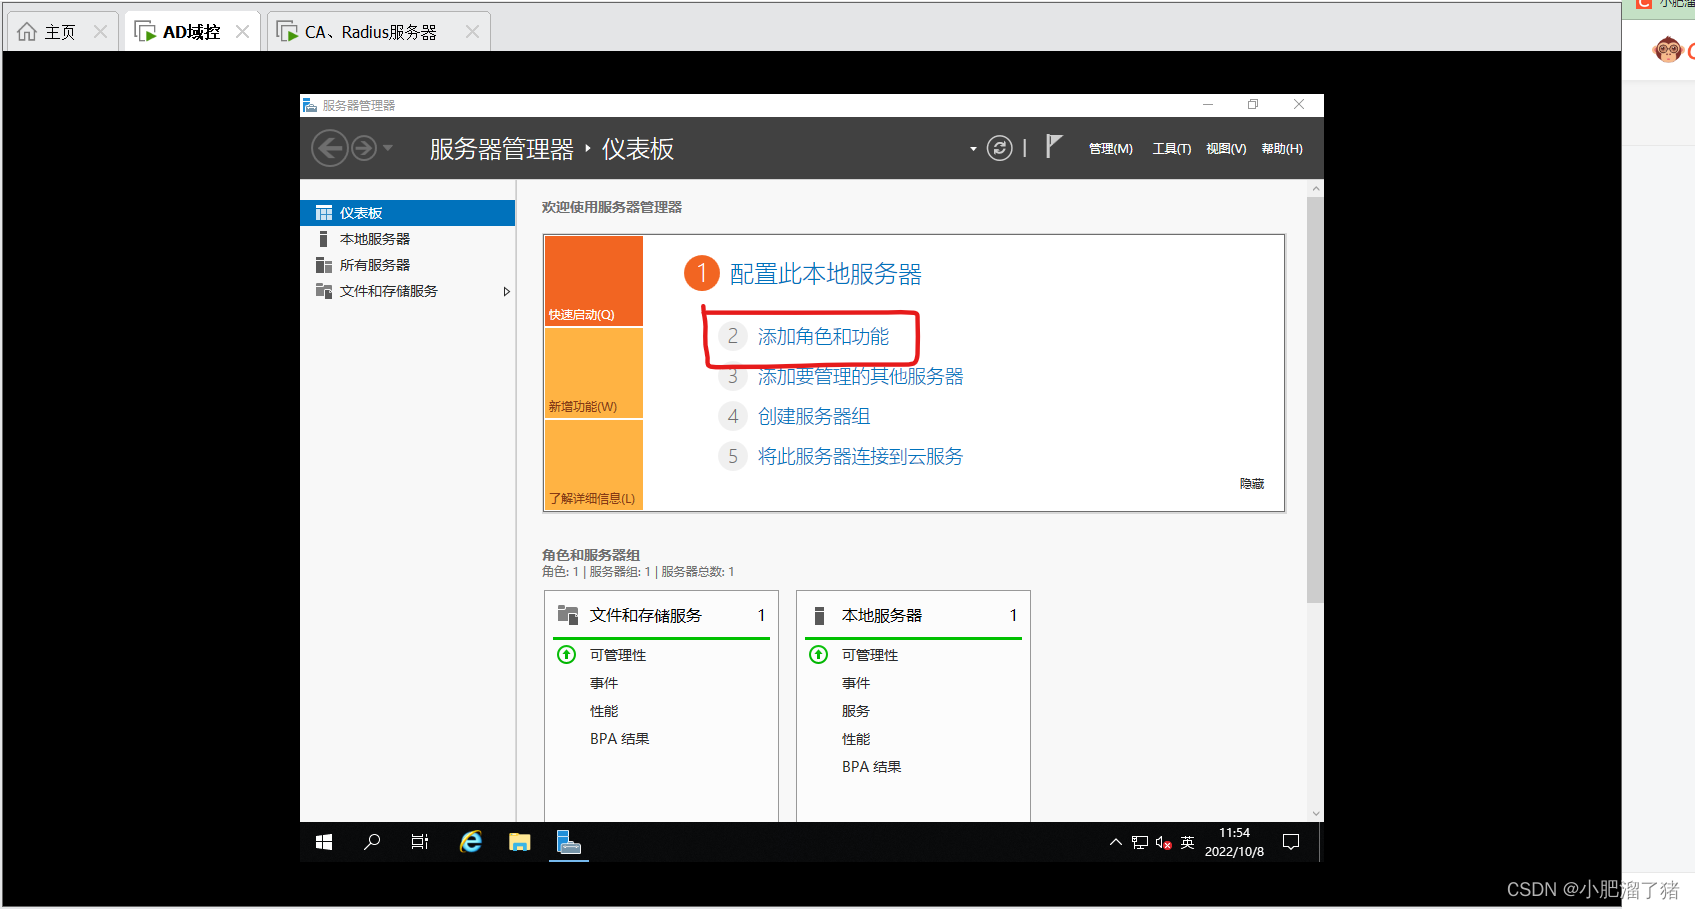The height and width of the screenshot is (909, 1695).
Task: Open the 工具(T) menu
Action: point(1172,149)
